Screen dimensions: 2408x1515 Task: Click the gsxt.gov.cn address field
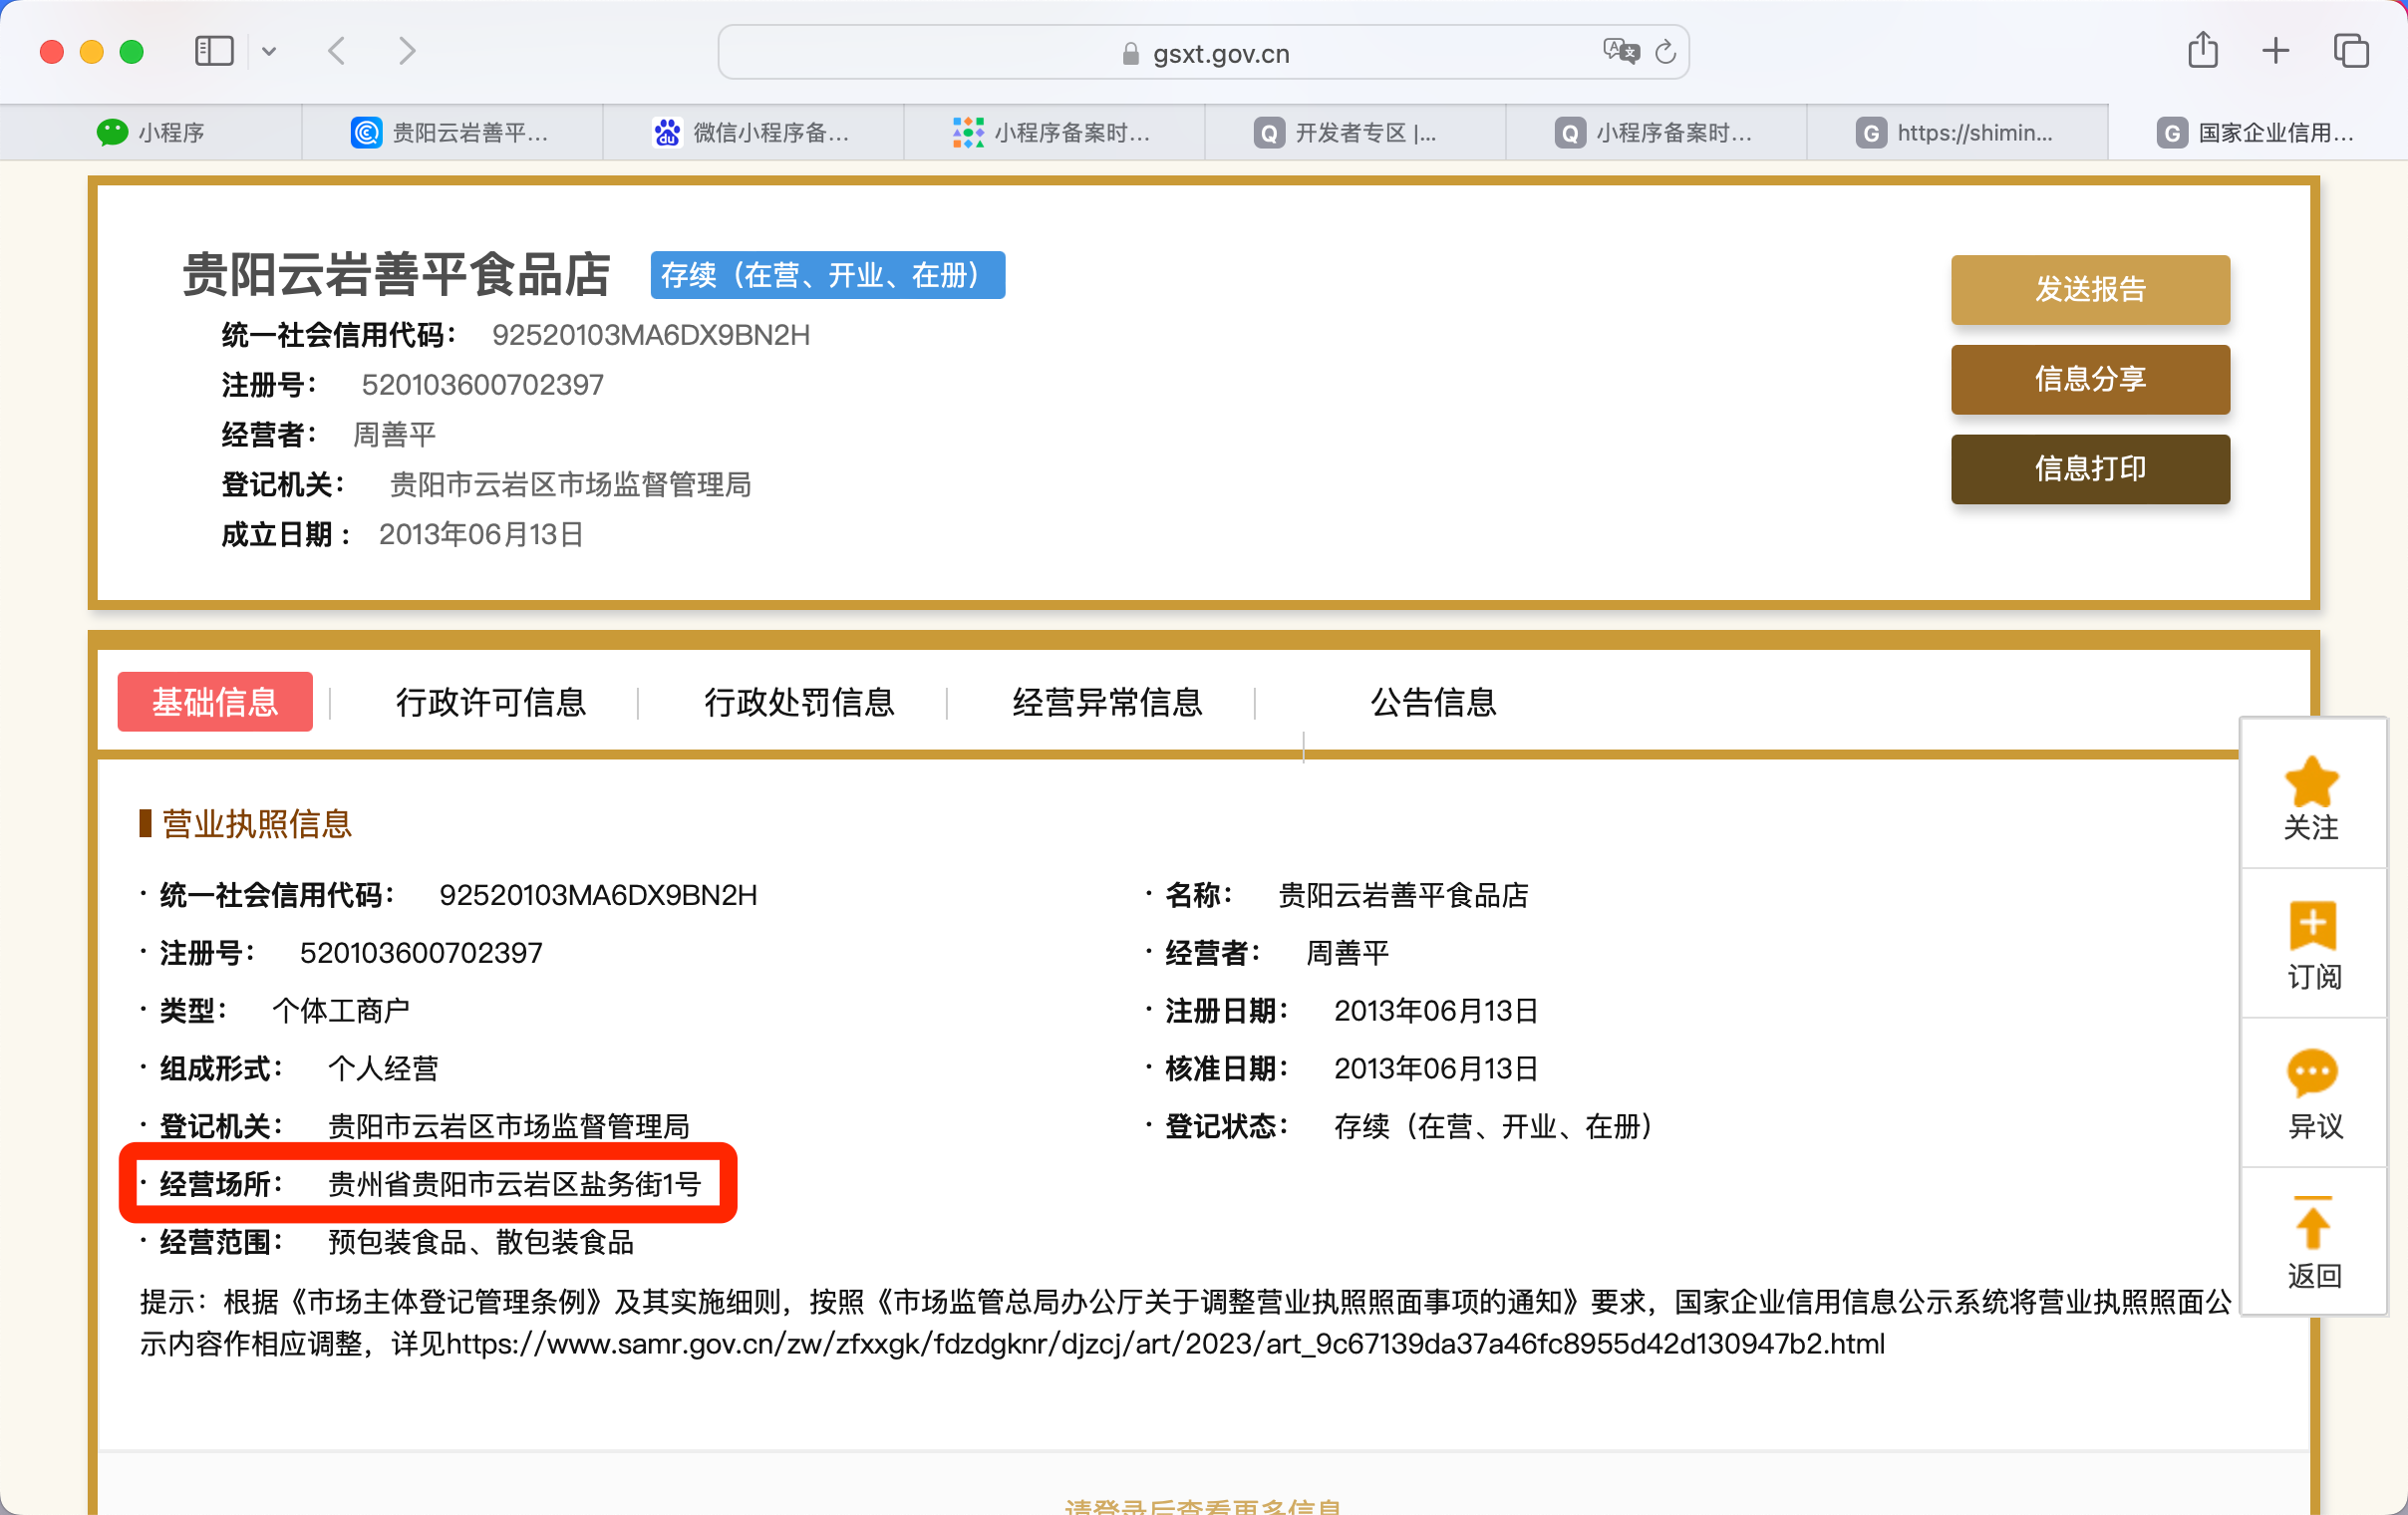[x=1220, y=53]
